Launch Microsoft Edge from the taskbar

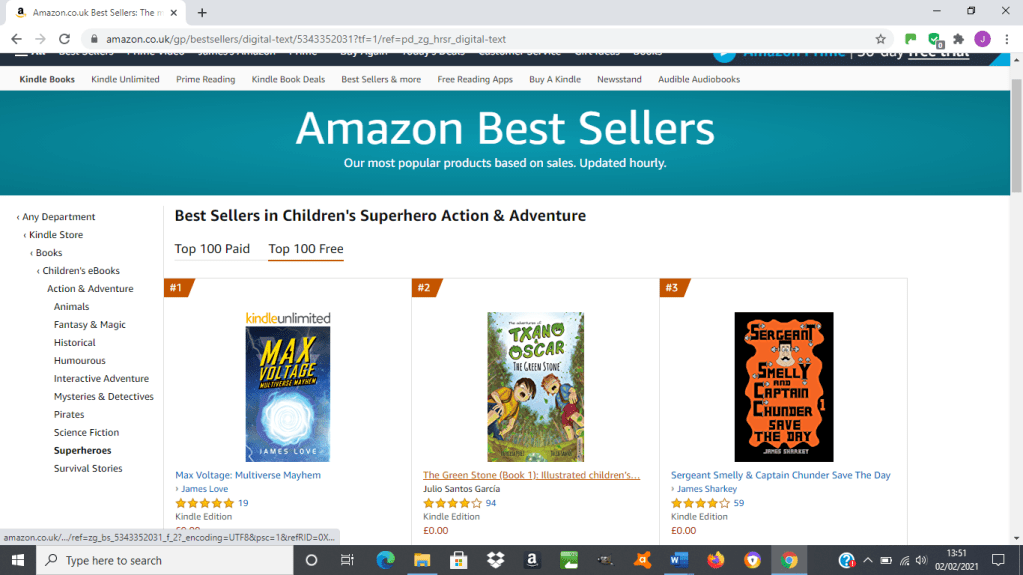(386, 560)
